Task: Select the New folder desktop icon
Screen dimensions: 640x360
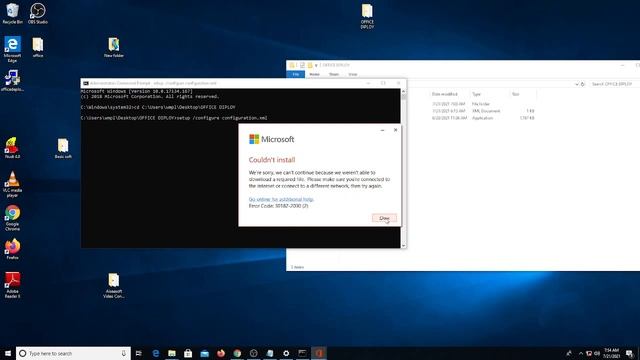Action: tap(114, 47)
